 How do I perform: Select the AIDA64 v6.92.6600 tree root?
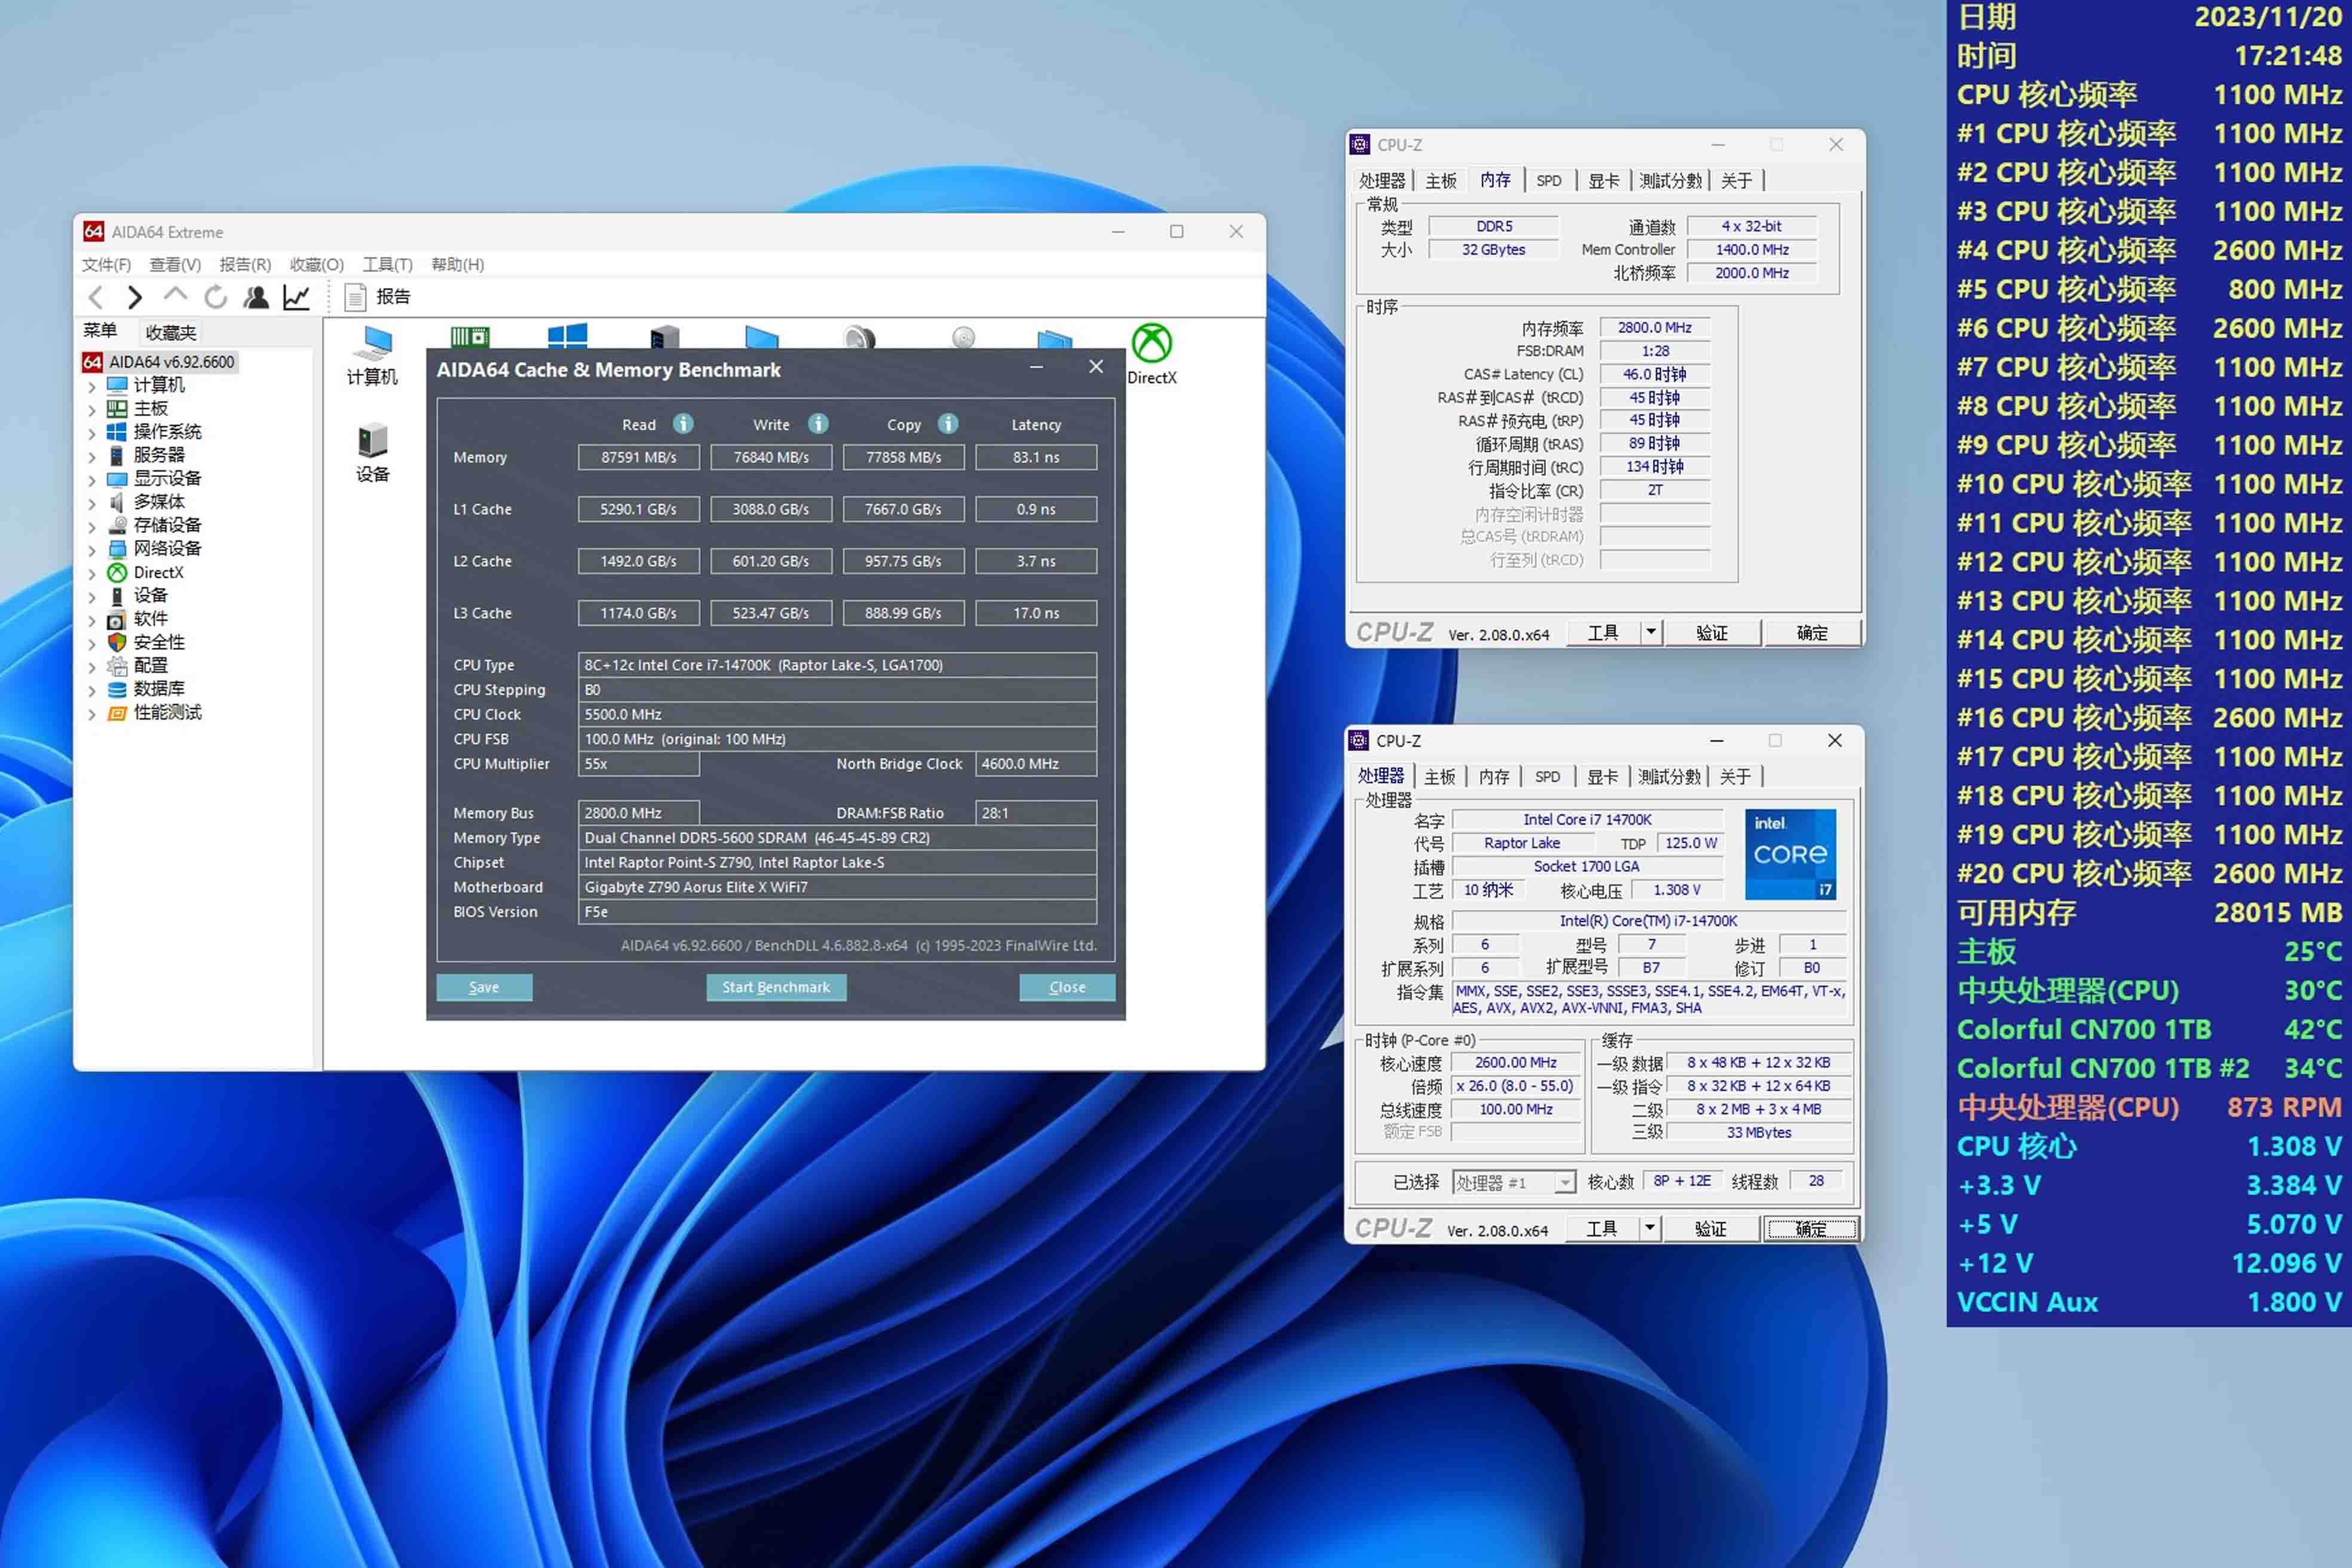pyautogui.click(x=160, y=362)
